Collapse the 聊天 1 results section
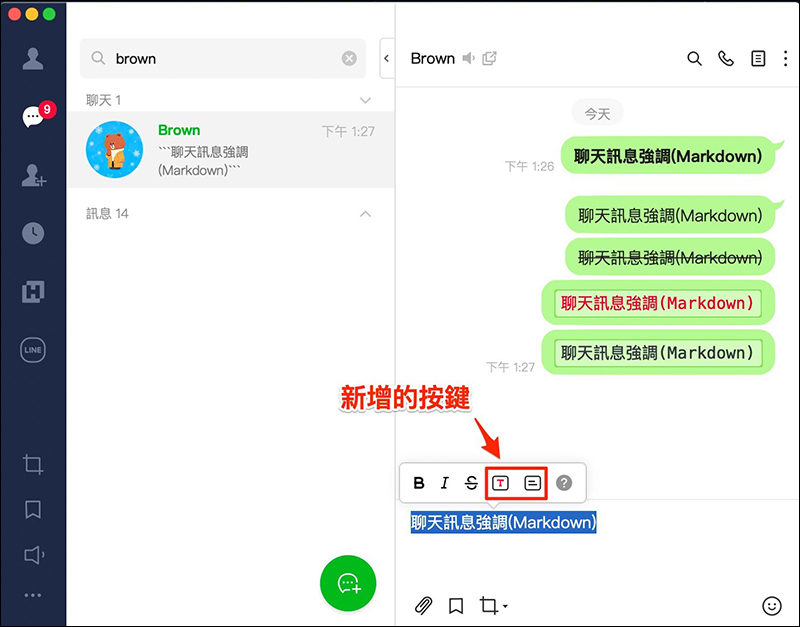800x627 pixels. (x=365, y=101)
